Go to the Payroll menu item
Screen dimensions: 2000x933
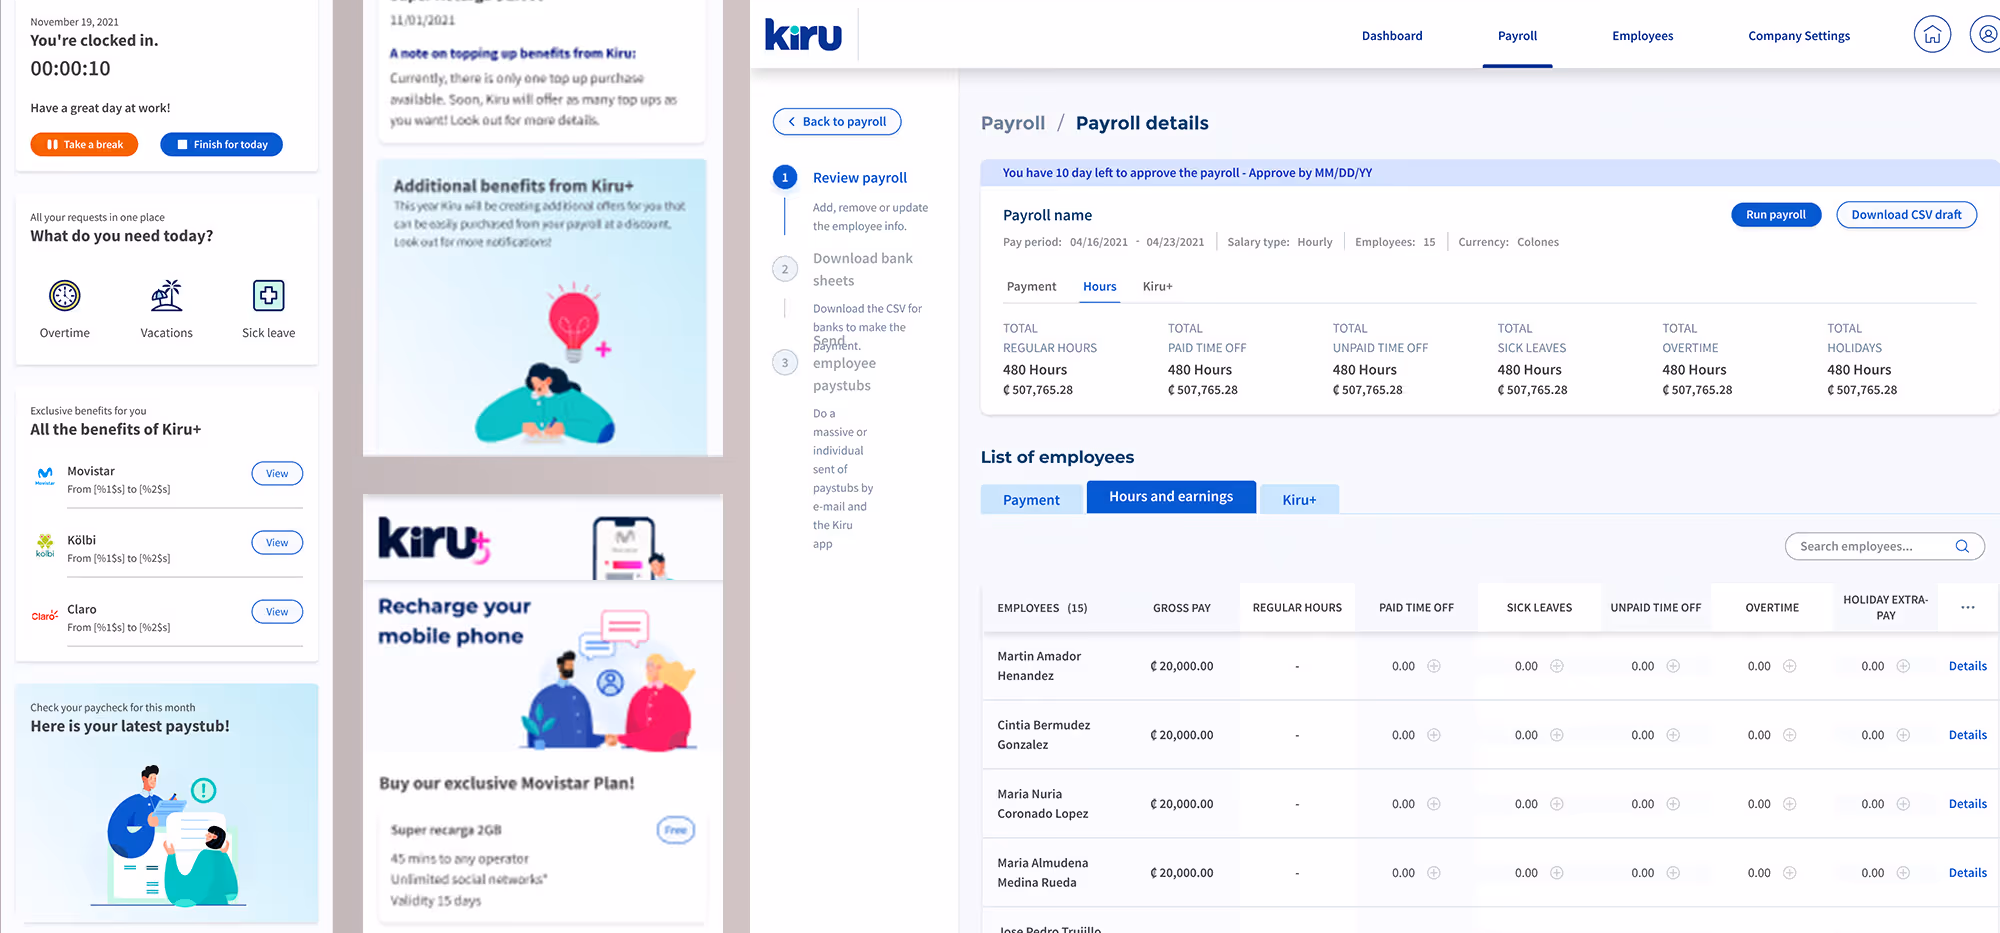[x=1517, y=36]
